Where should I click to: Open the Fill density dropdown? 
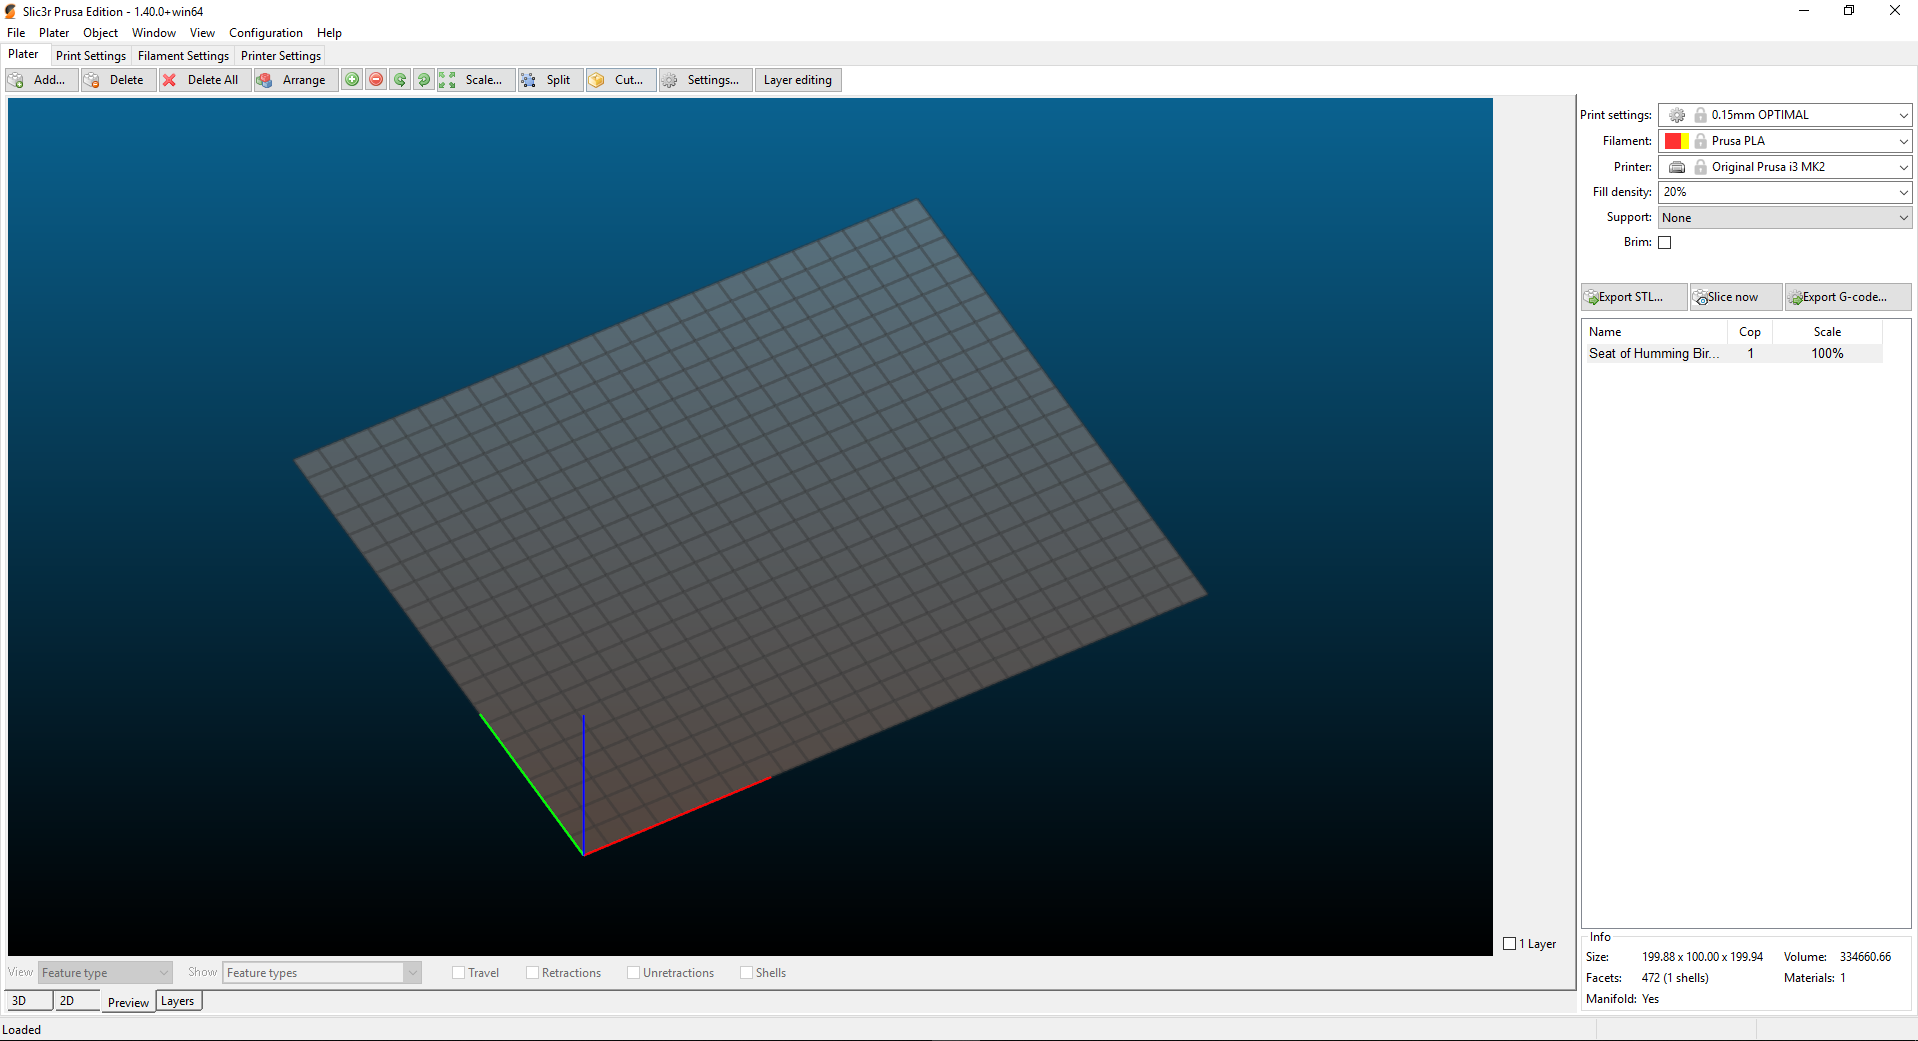(x=1903, y=192)
